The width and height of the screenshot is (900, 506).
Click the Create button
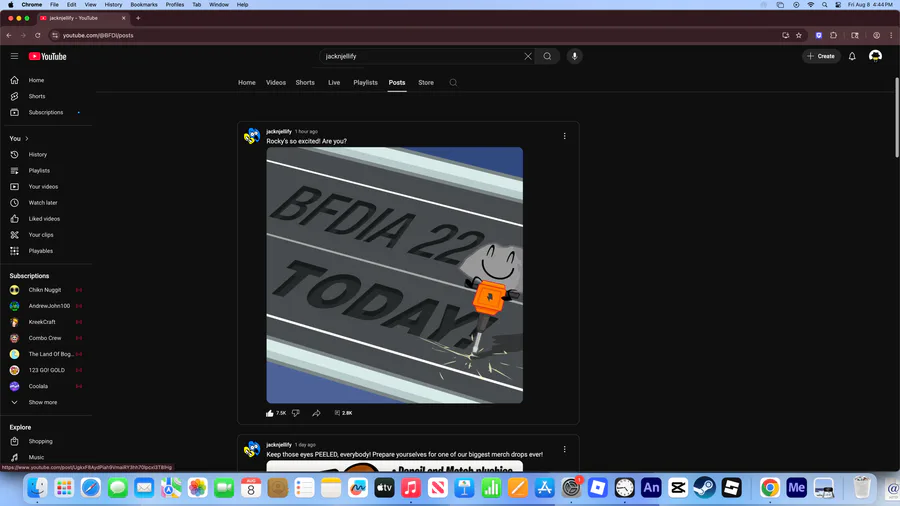tap(821, 56)
